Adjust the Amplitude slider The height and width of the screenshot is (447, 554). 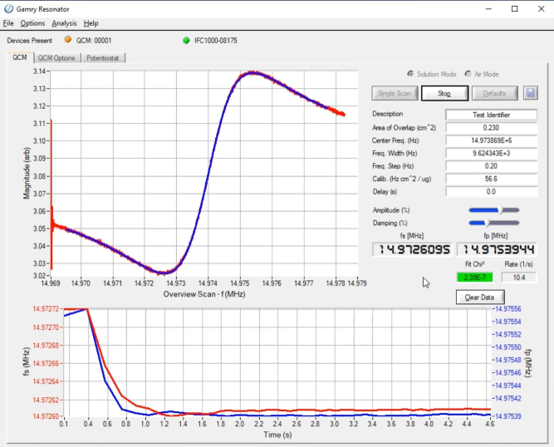(x=494, y=210)
